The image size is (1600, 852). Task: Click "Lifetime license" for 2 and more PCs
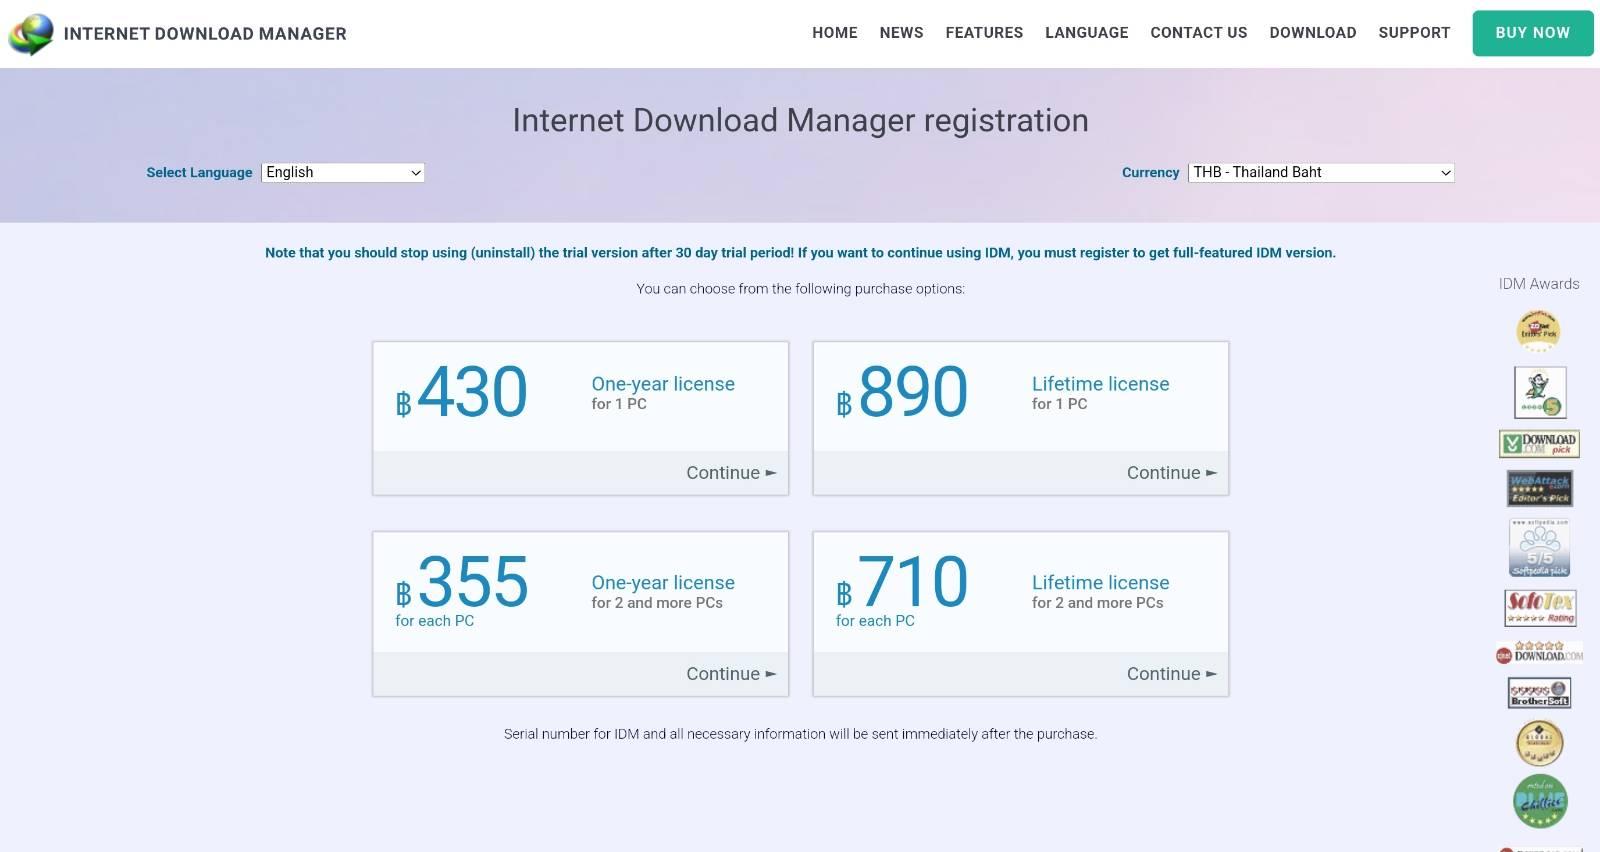pyautogui.click(x=1101, y=583)
